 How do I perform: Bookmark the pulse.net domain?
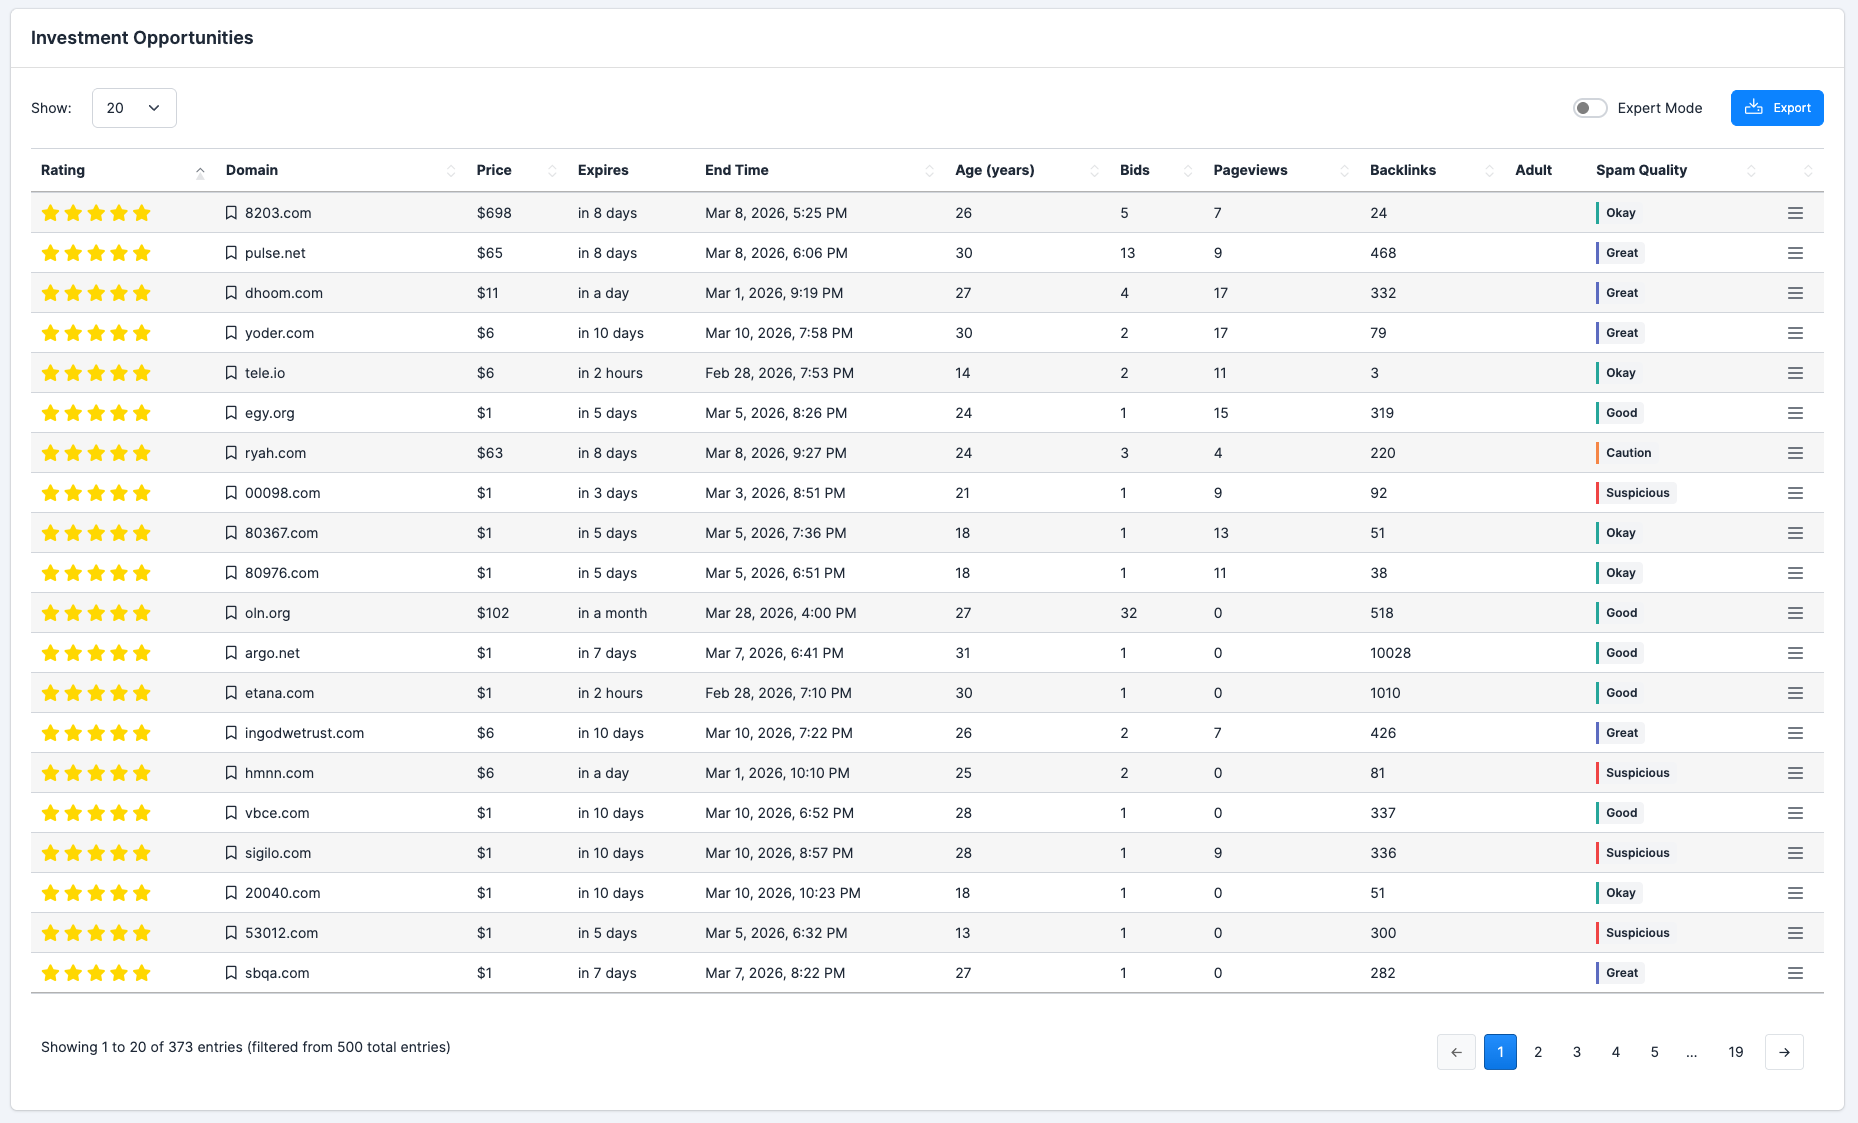pyautogui.click(x=231, y=253)
